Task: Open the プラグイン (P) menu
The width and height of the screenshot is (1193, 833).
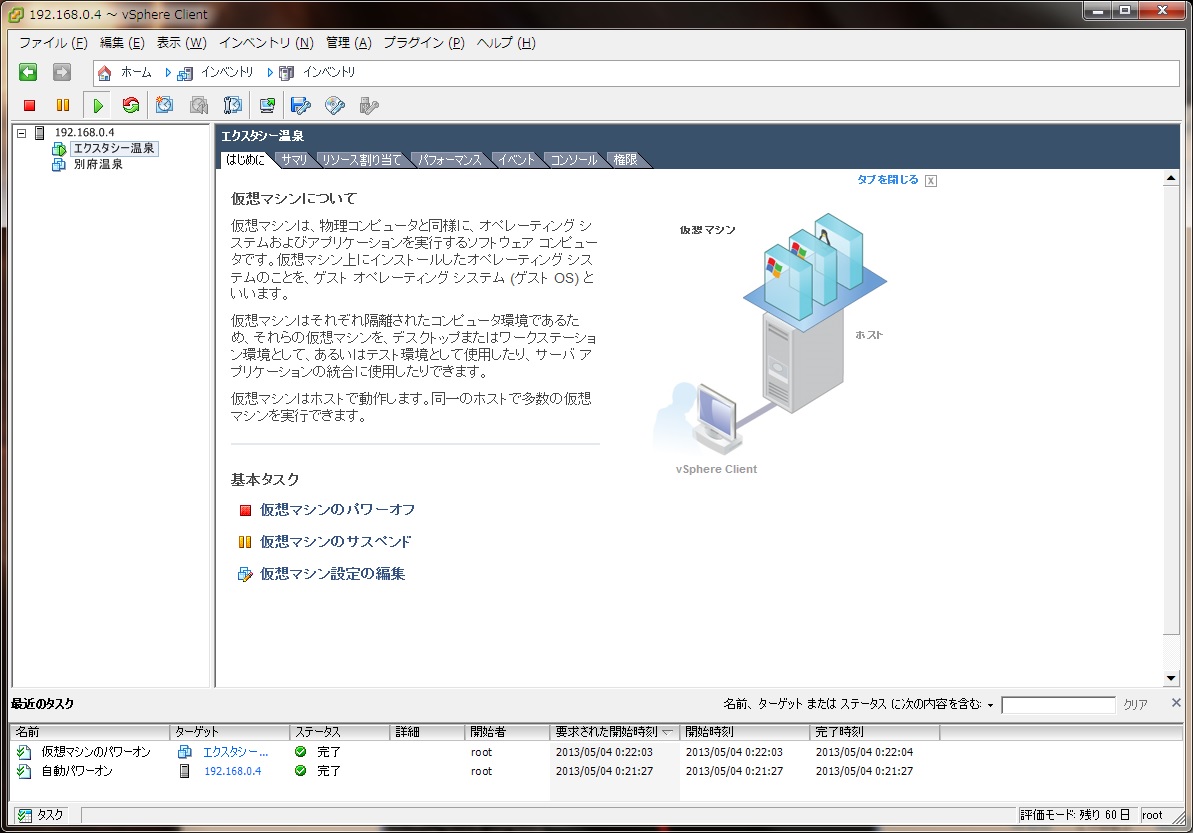Action: (x=424, y=43)
